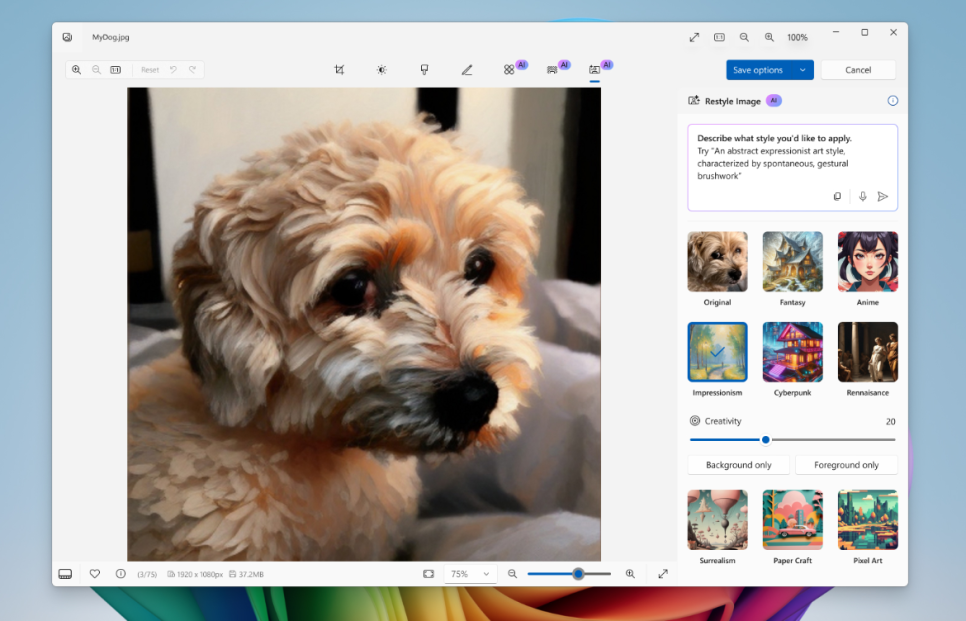Screen dimensions: 966x621
Task: Switch to the AI Restyle Image tab
Action: 595,70
